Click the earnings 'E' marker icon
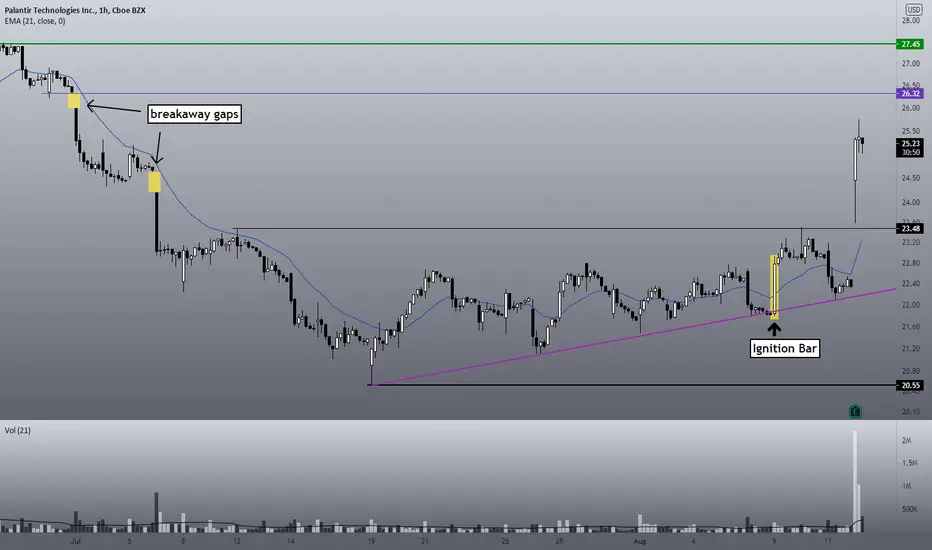 [x=855, y=411]
